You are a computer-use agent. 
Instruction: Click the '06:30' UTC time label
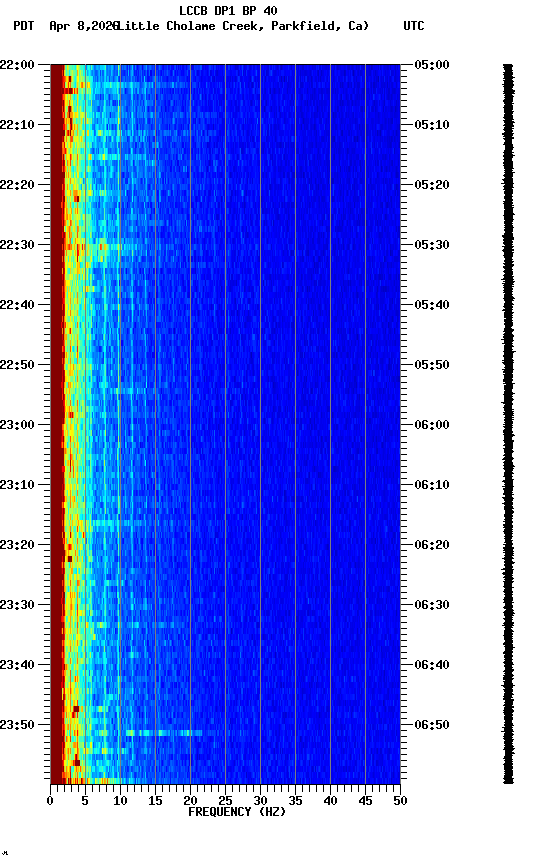pyautogui.click(x=432, y=605)
